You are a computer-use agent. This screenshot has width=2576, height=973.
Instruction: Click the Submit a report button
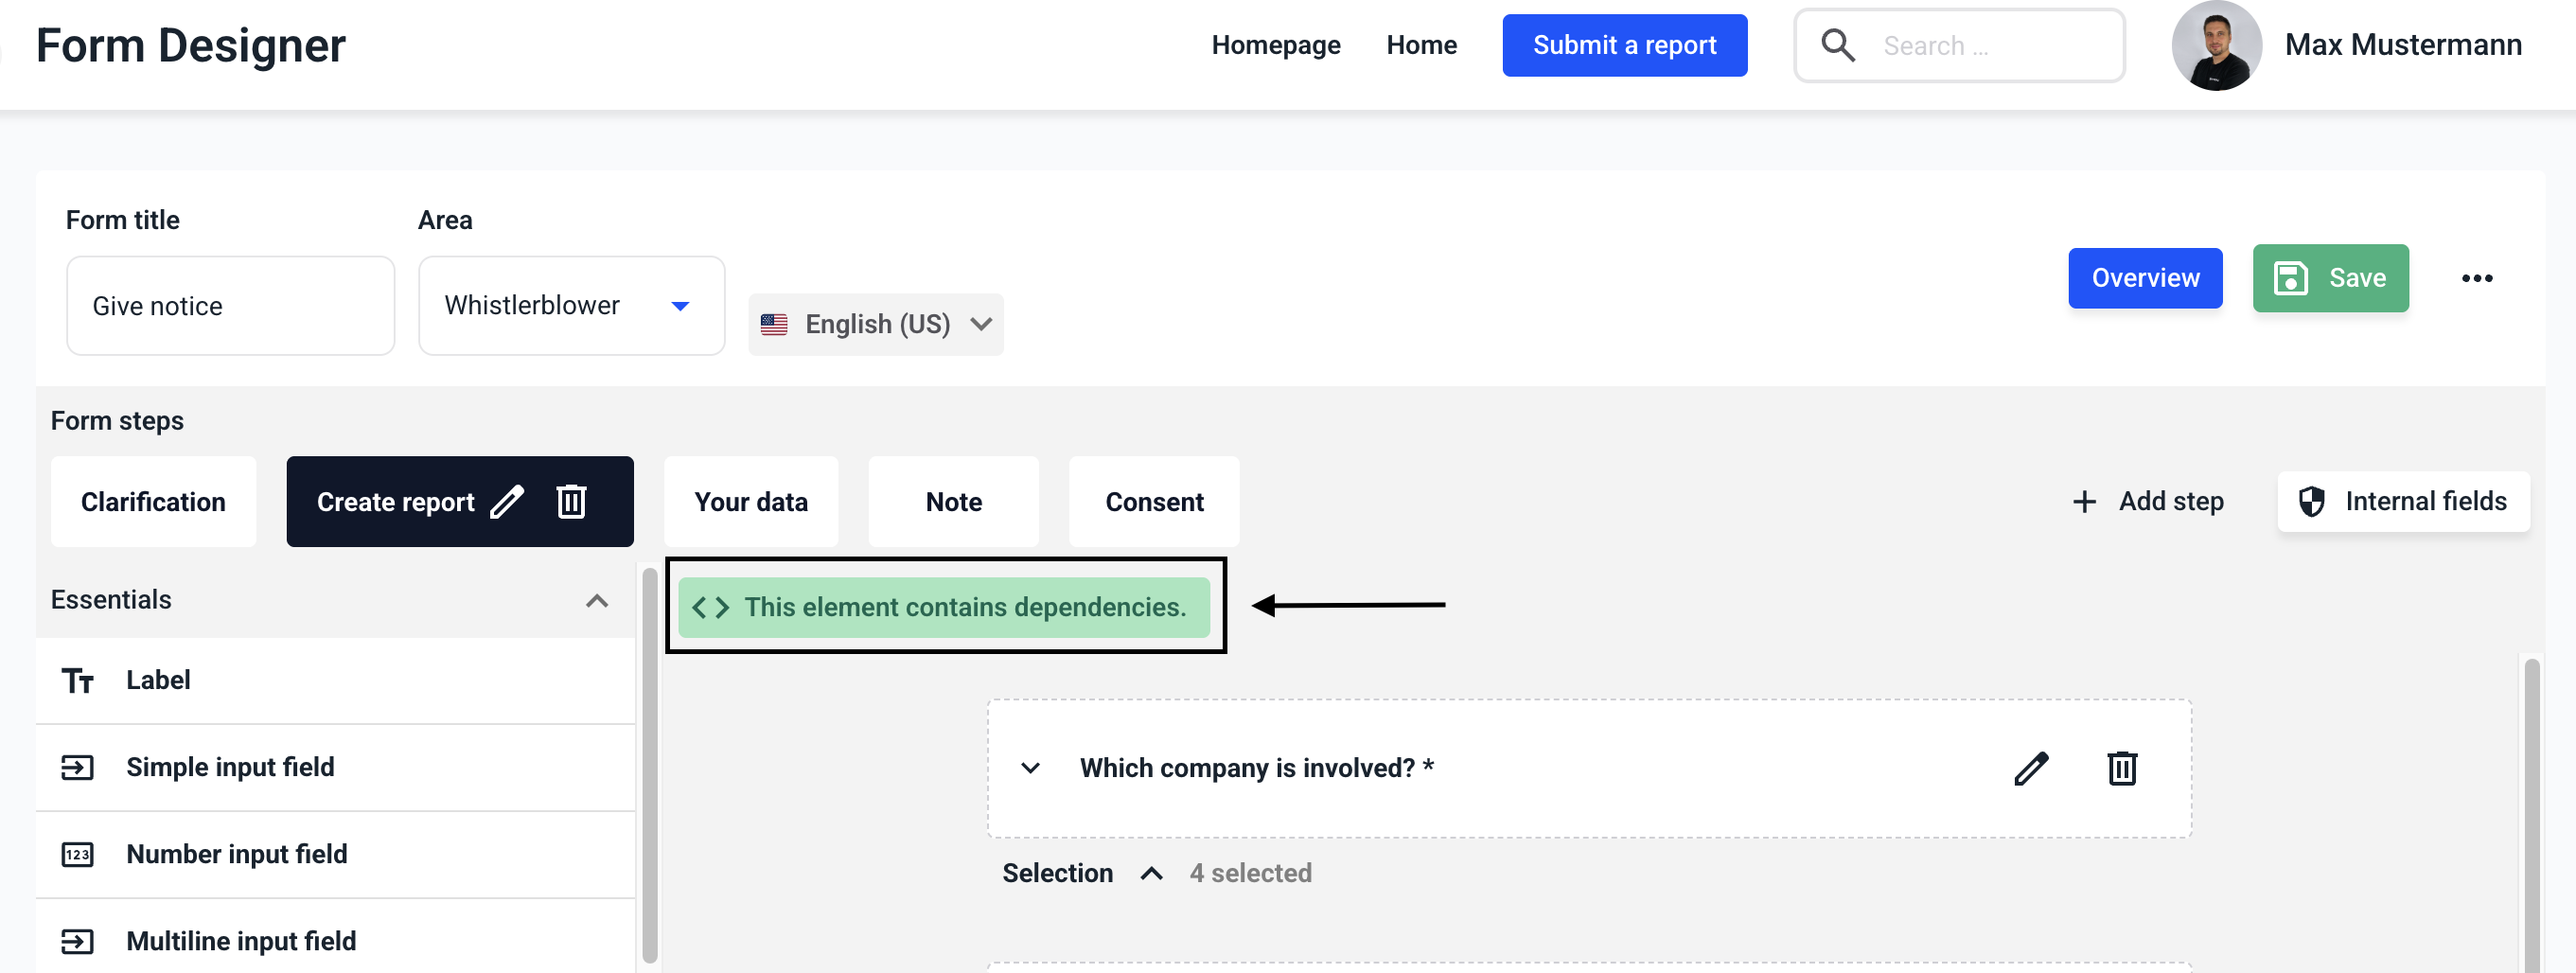click(1624, 45)
